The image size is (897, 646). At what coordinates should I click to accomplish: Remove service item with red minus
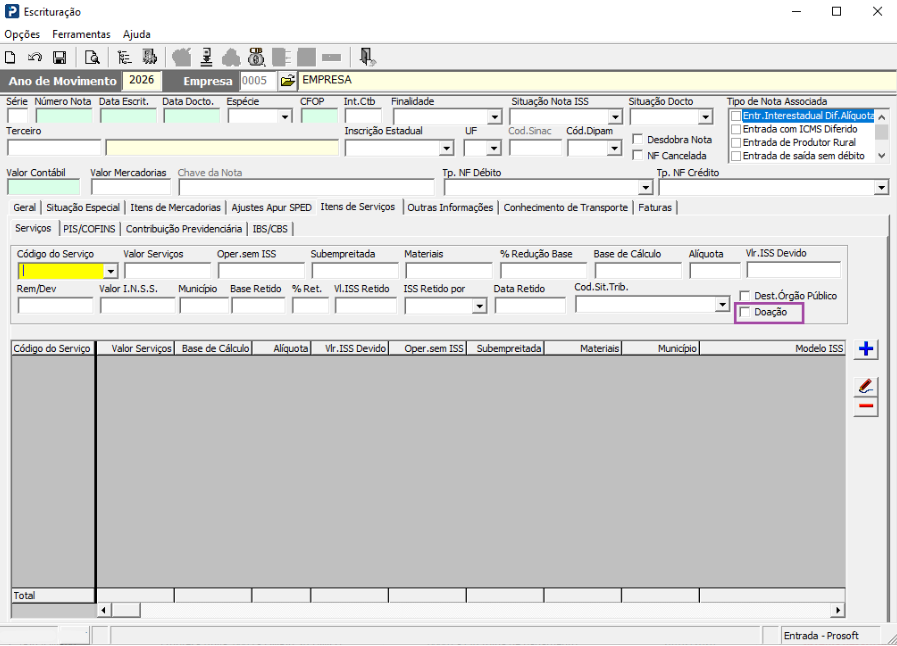click(866, 406)
